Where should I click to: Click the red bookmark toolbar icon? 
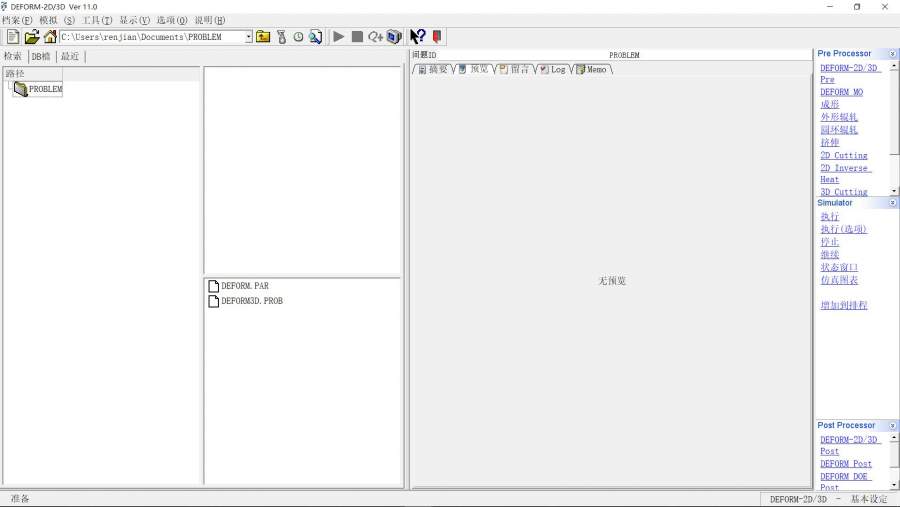(x=437, y=37)
